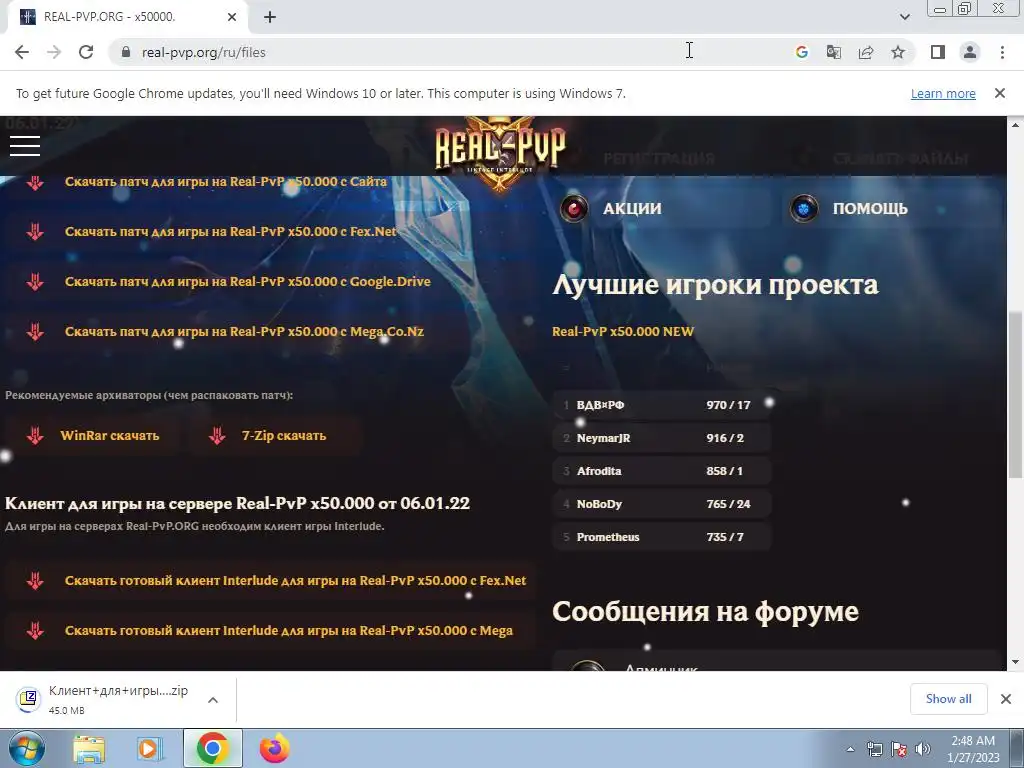This screenshot has width=1024, height=768.
Task: Open a new browser tab
Action: (270, 17)
